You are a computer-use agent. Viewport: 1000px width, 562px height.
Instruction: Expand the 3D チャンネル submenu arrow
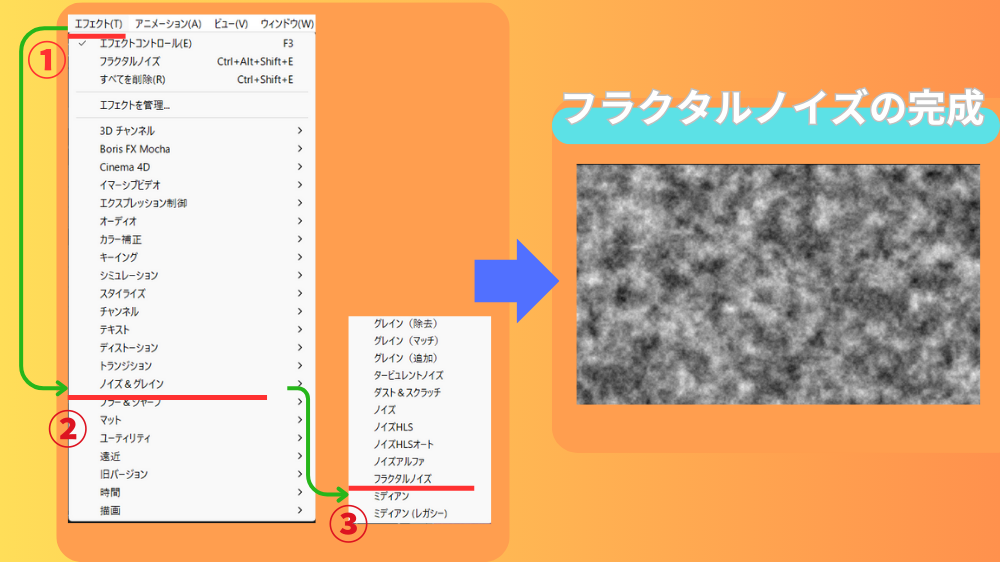pyautogui.click(x=299, y=131)
